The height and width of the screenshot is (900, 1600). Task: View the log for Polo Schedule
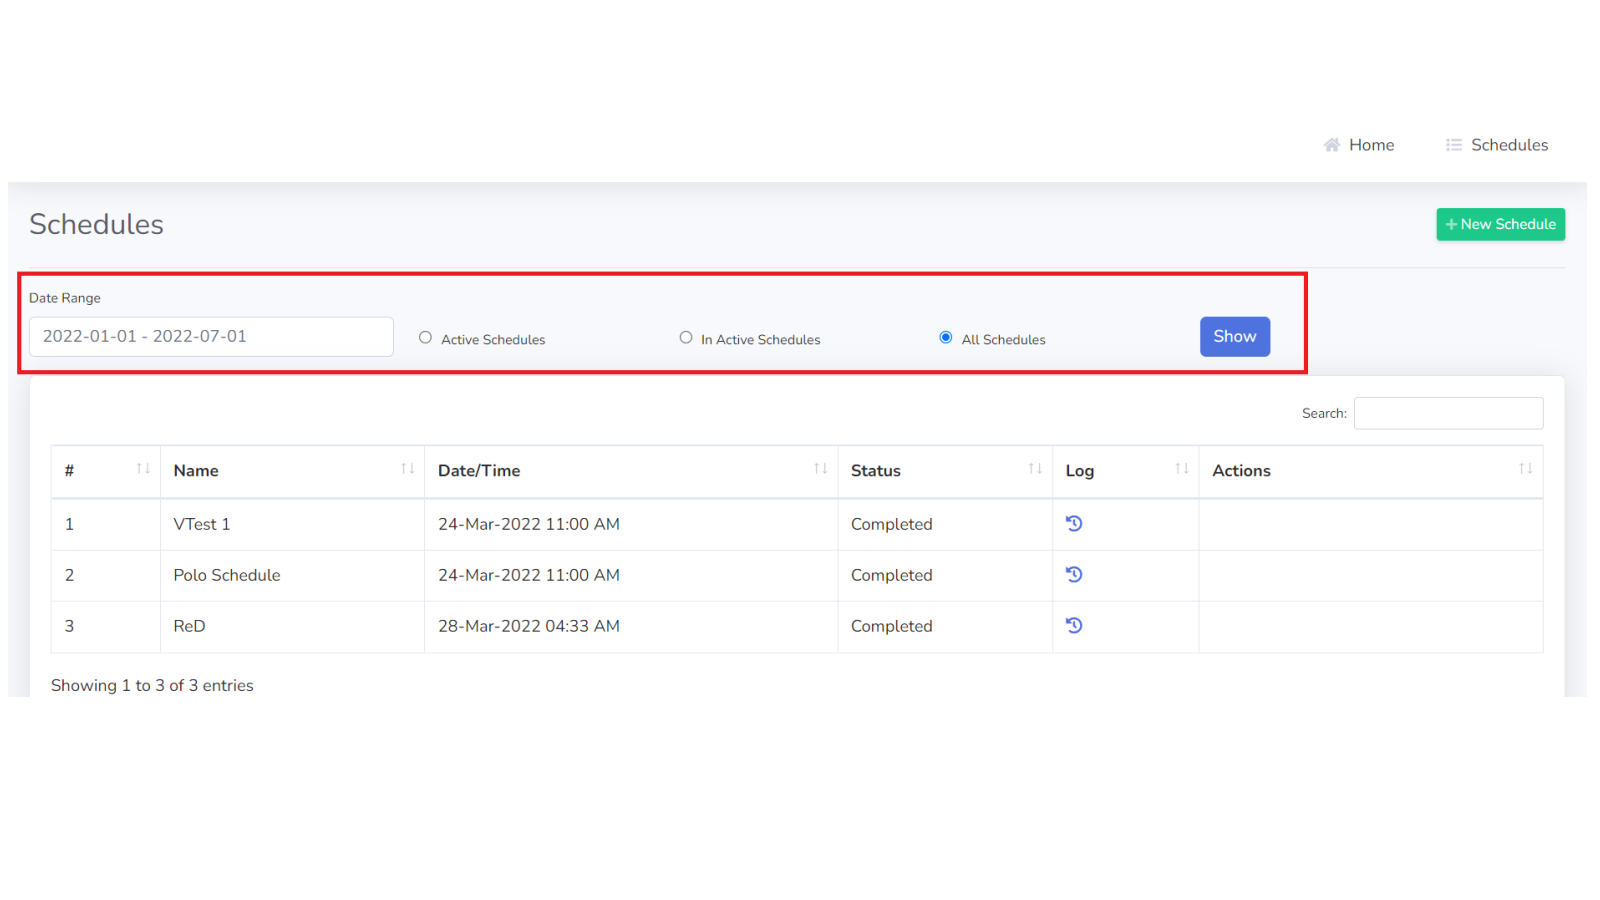(x=1074, y=574)
